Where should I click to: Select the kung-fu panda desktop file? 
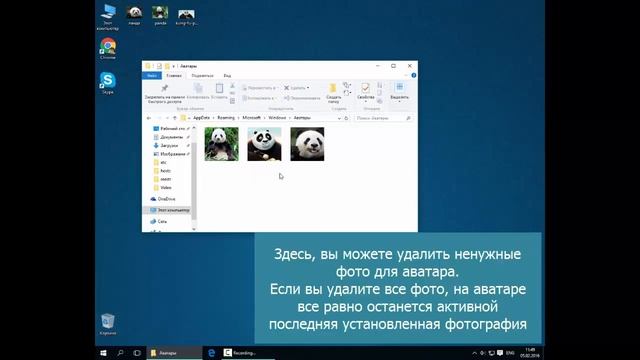coord(187,17)
